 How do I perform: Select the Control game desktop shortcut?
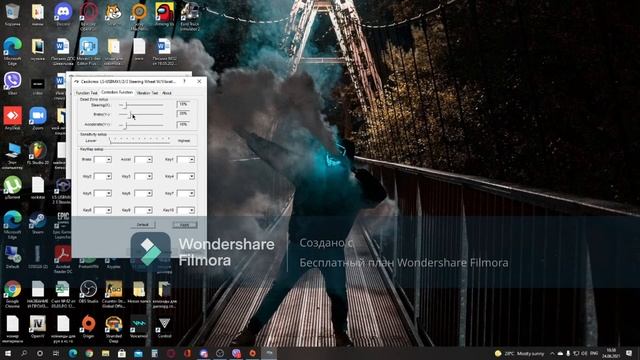pos(164,327)
